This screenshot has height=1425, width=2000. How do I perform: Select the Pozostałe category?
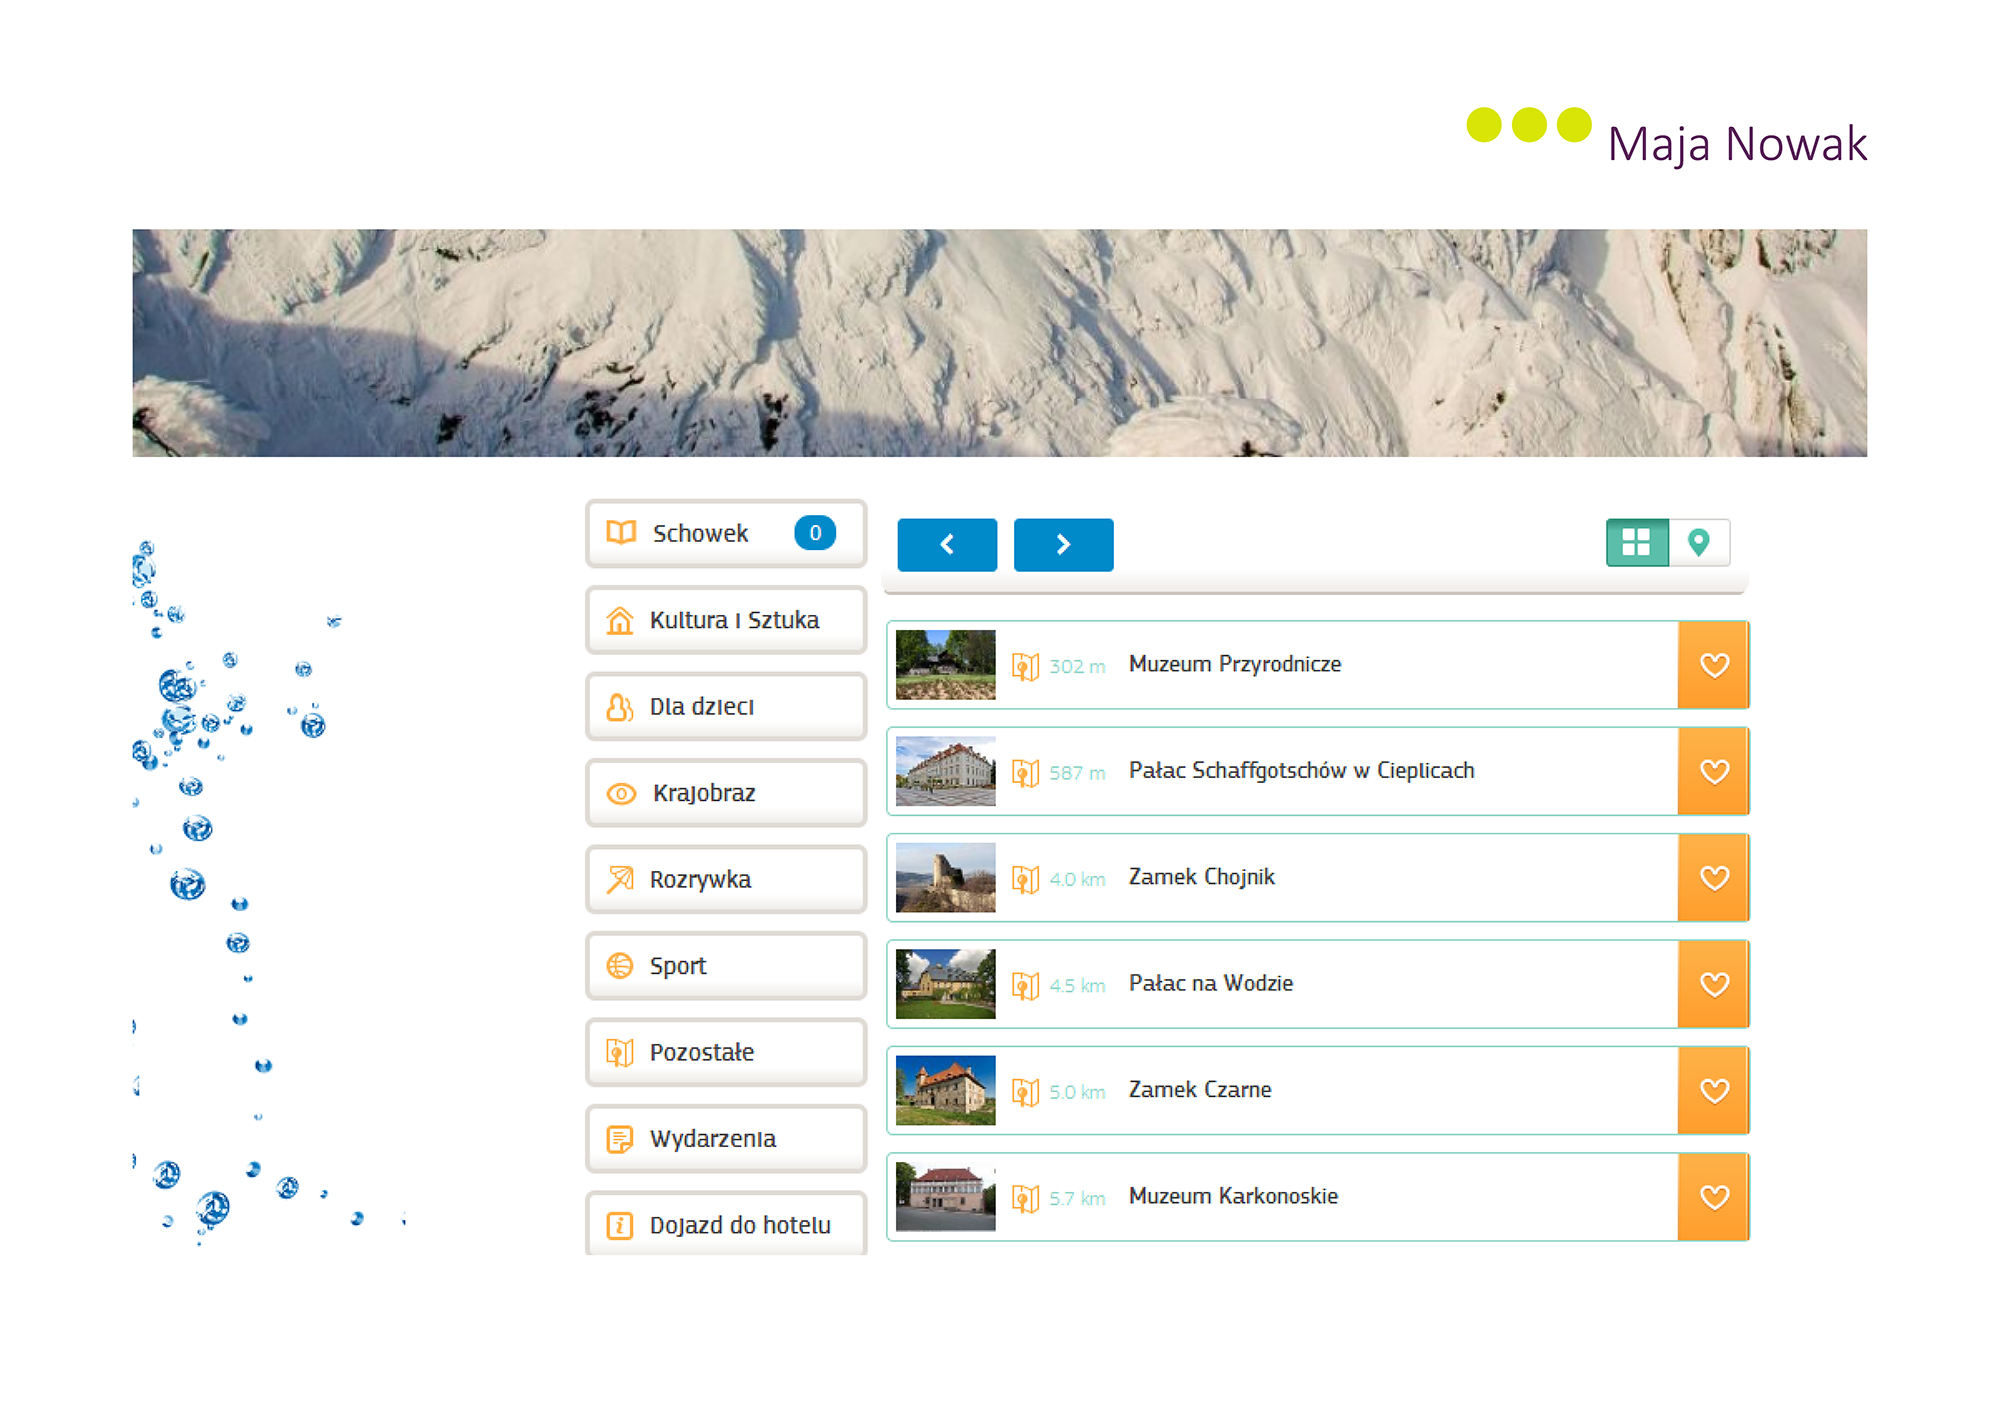click(726, 1052)
